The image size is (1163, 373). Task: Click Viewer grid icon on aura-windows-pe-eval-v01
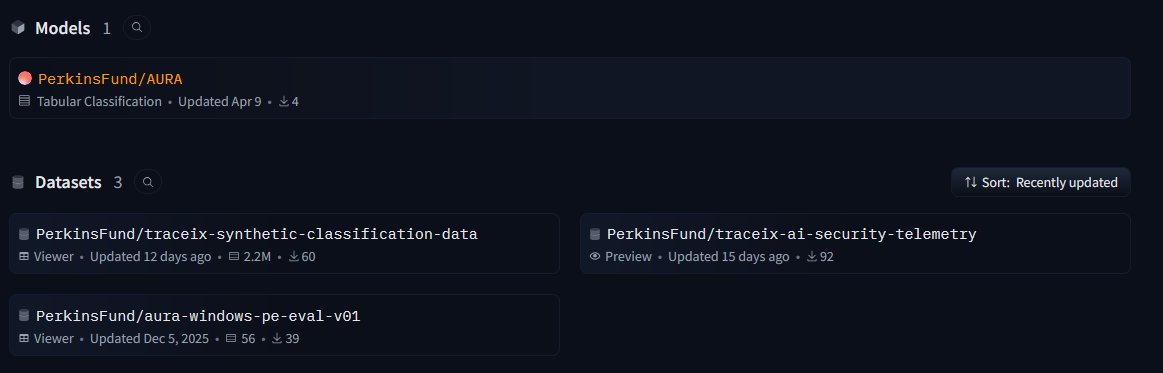pyautogui.click(x=24, y=338)
